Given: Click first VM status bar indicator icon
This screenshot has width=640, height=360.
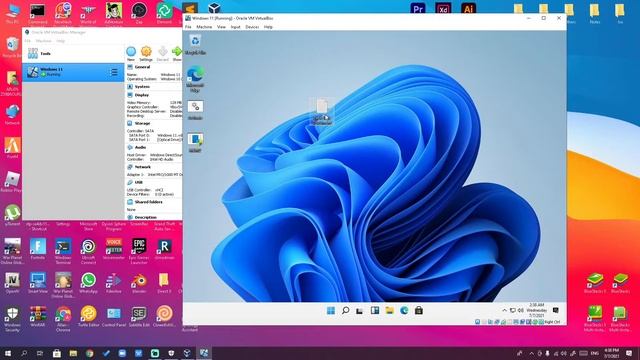Looking at the screenshot, I should [x=477, y=322].
